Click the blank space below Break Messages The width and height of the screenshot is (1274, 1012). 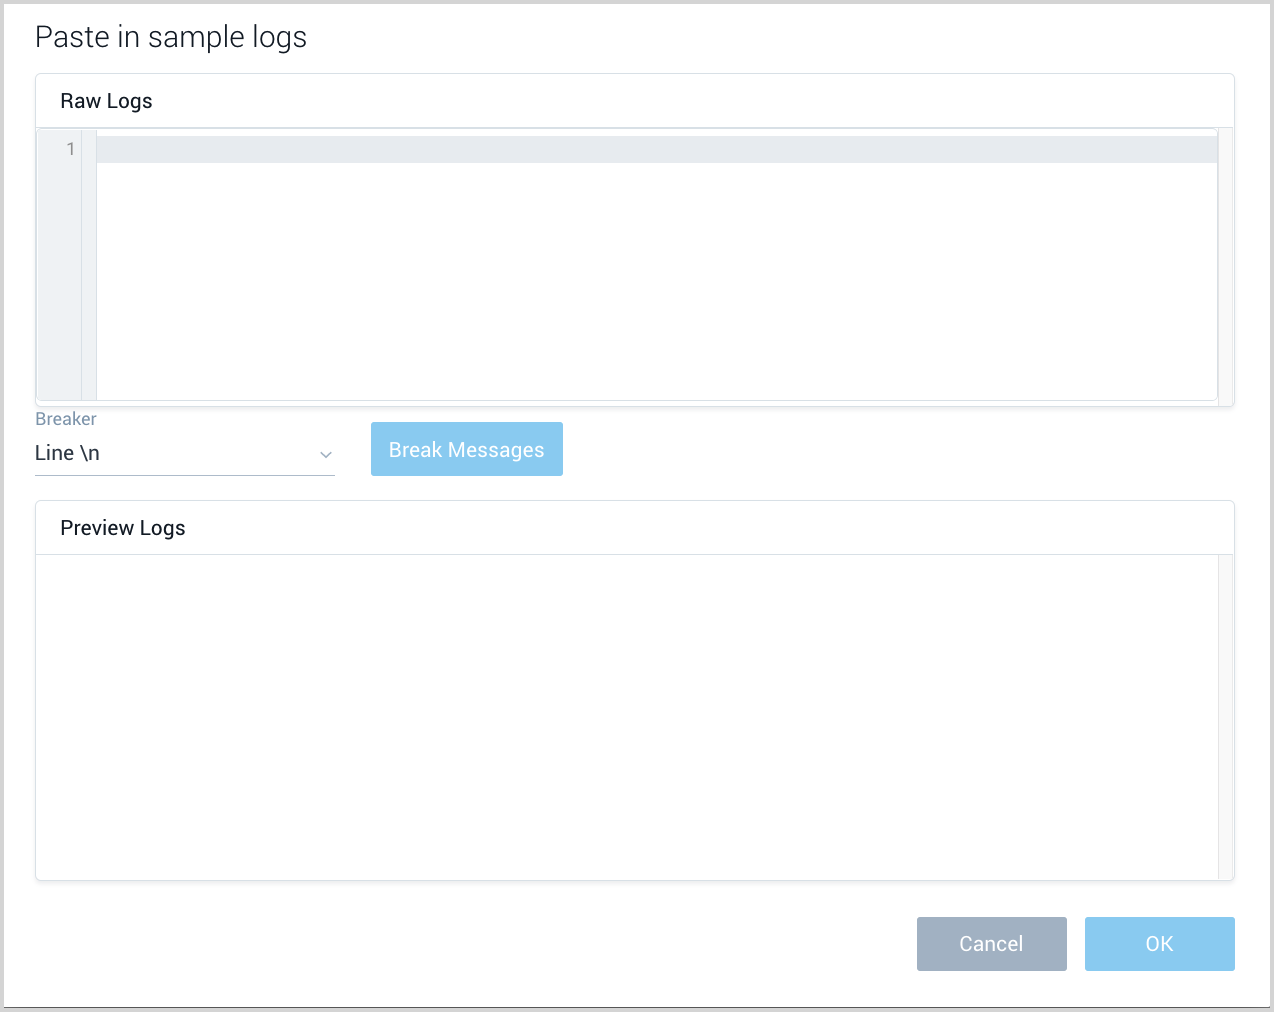point(466,490)
